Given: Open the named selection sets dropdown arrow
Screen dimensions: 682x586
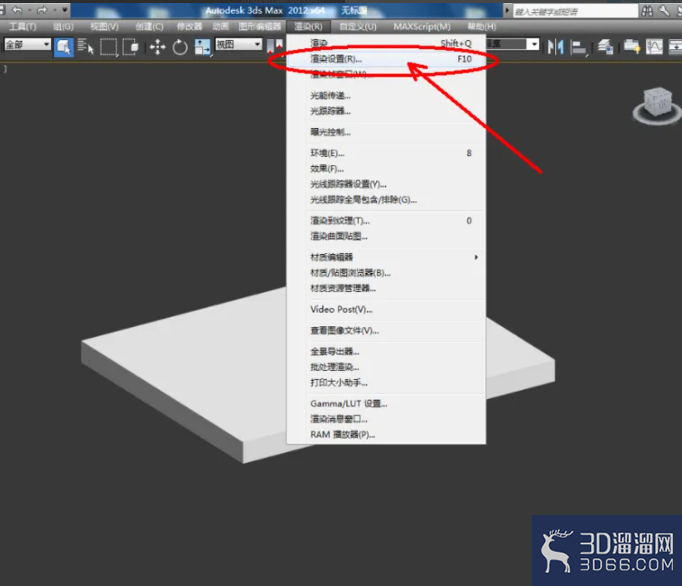Looking at the screenshot, I should click(x=533, y=44).
